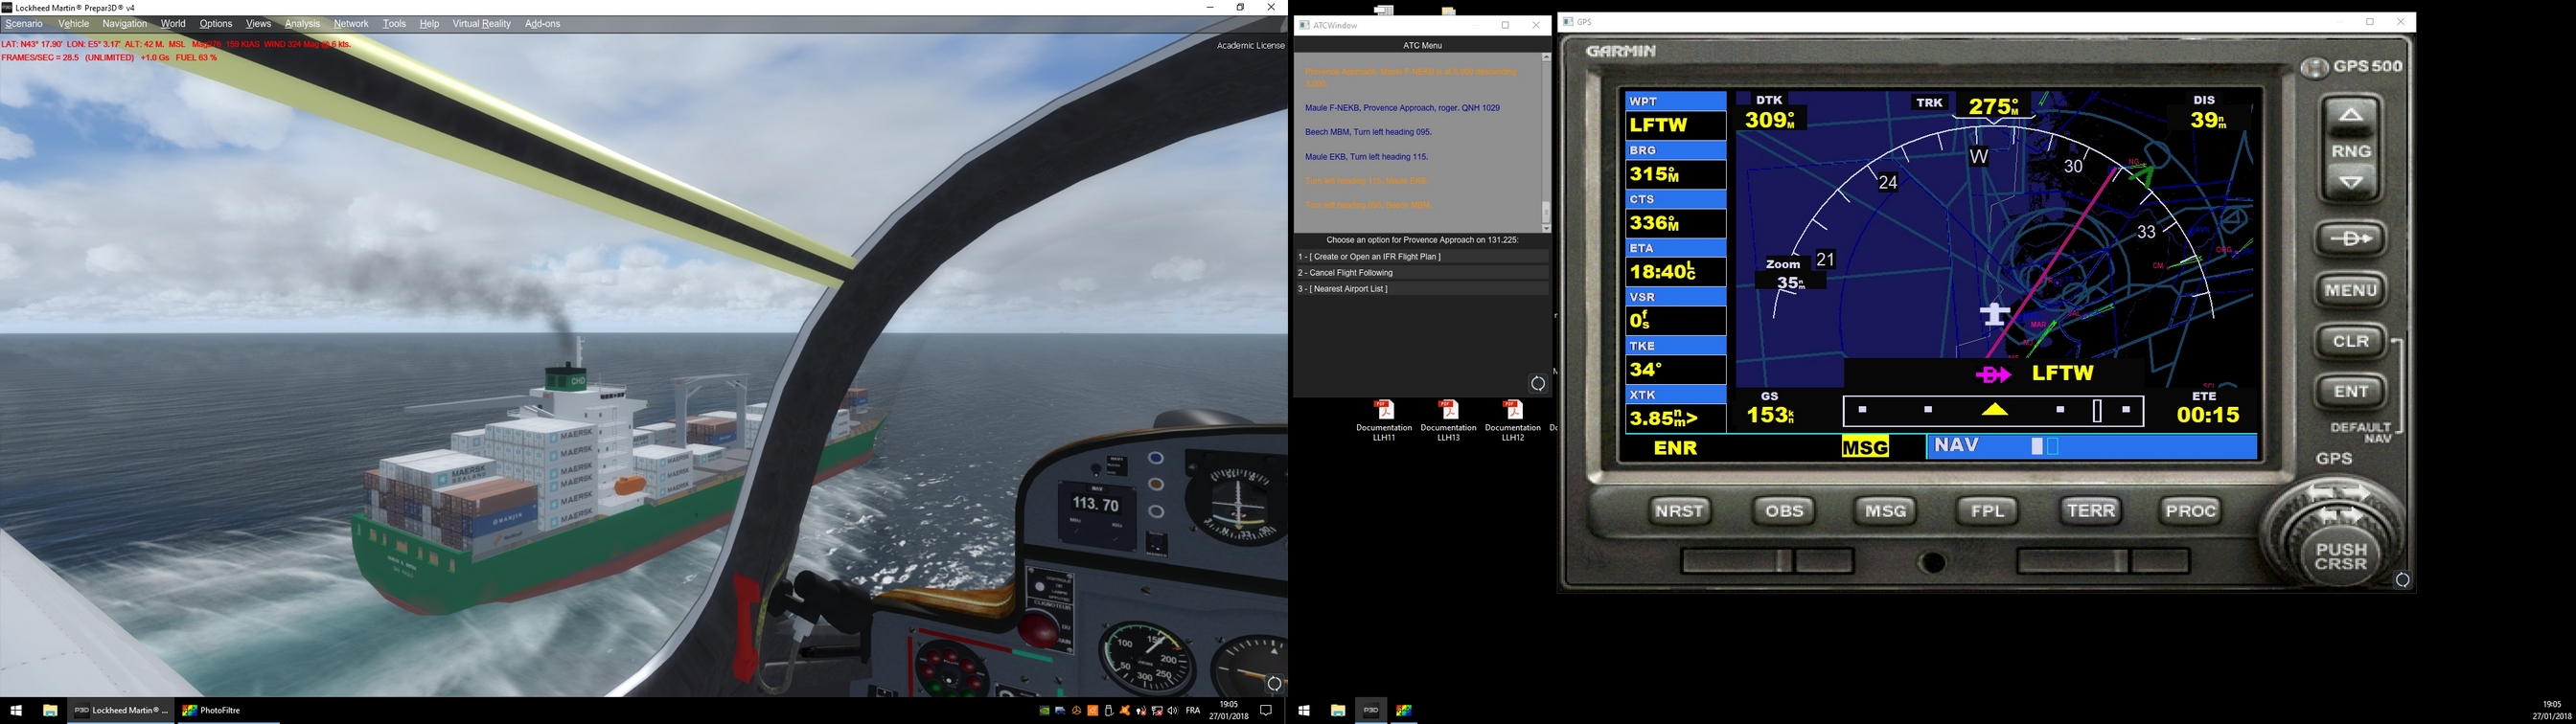Select Cancel Flight Following ATC option
This screenshot has height=724, width=2576.
[1421, 273]
